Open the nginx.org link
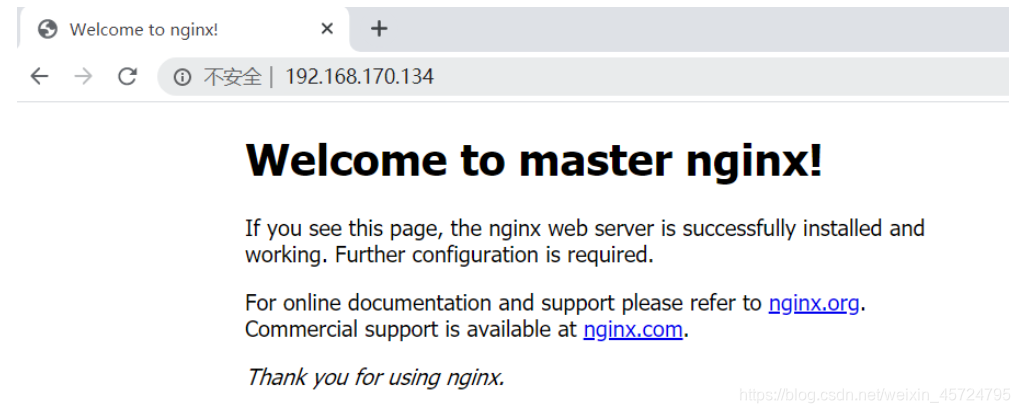The image size is (1020, 413). [x=814, y=303]
